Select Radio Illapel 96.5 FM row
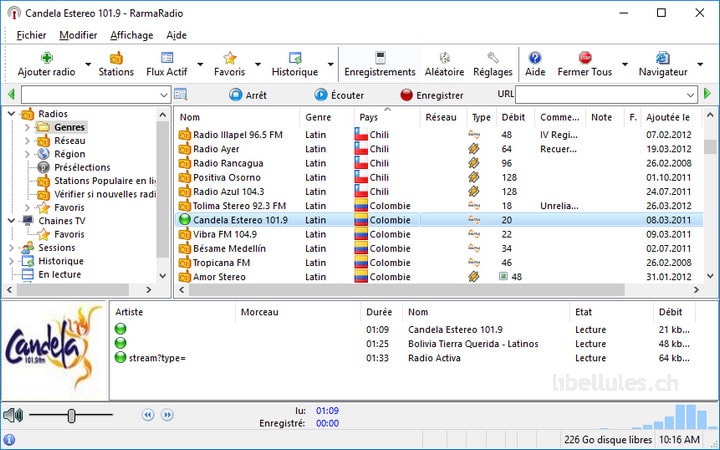The image size is (720, 450). coord(439,135)
